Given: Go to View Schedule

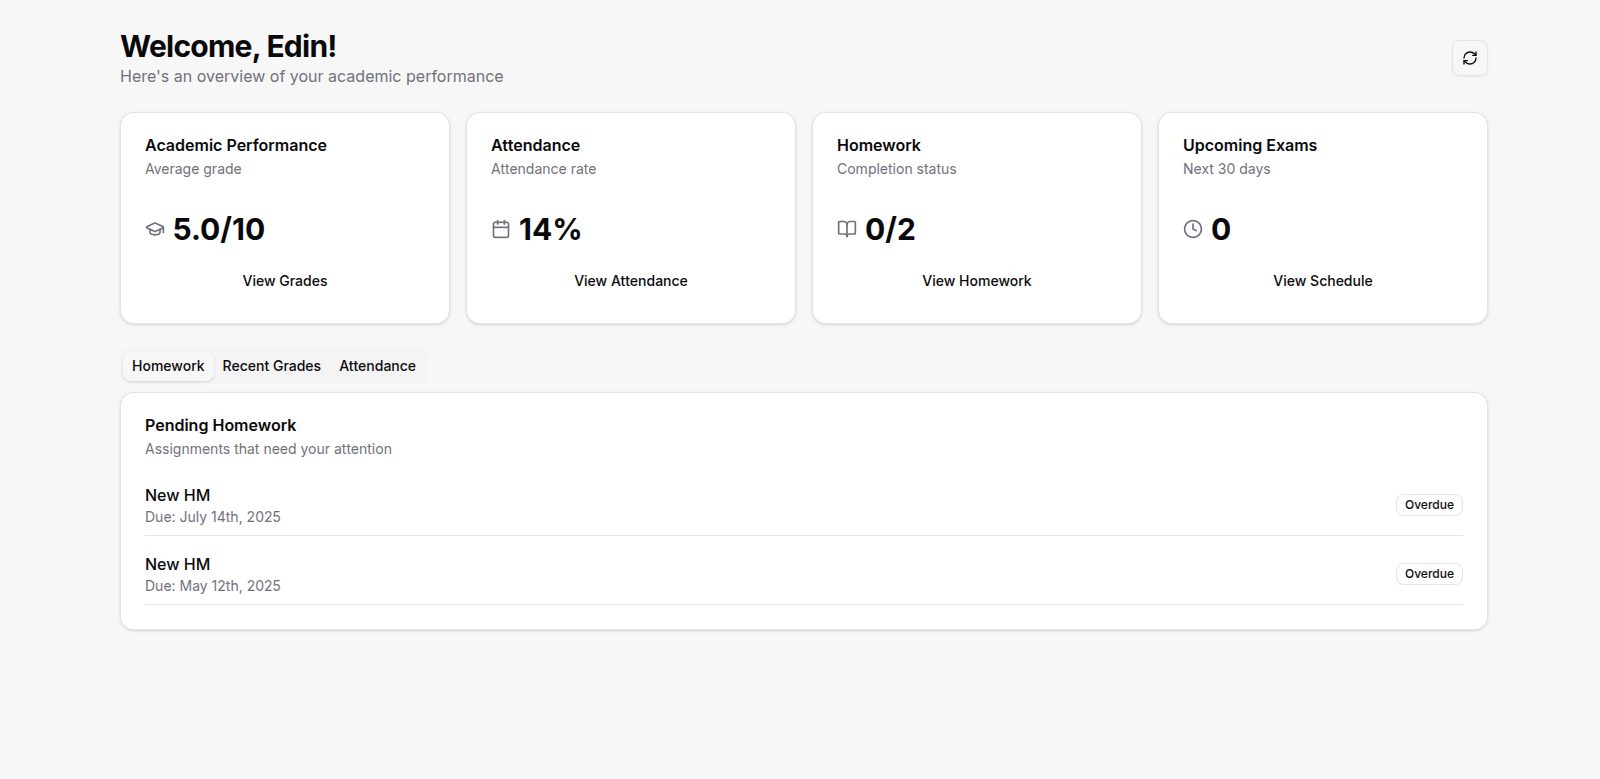Looking at the screenshot, I should [x=1322, y=281].
